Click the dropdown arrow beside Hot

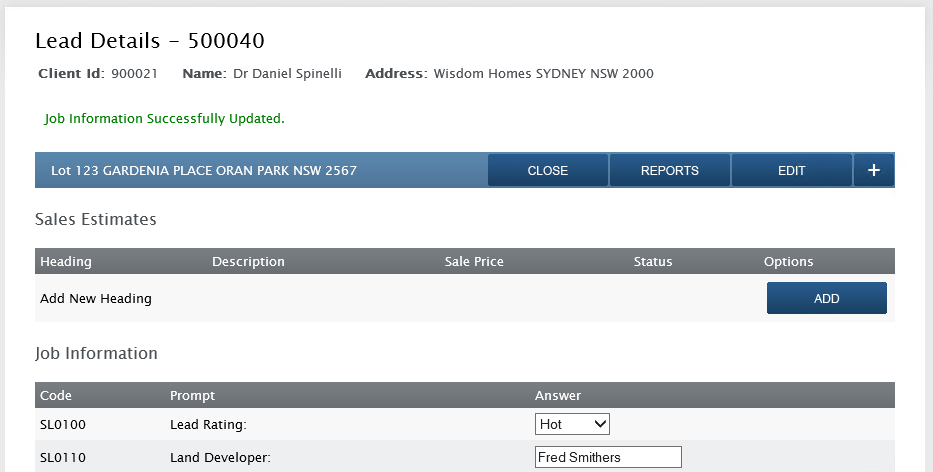[600, 424]
